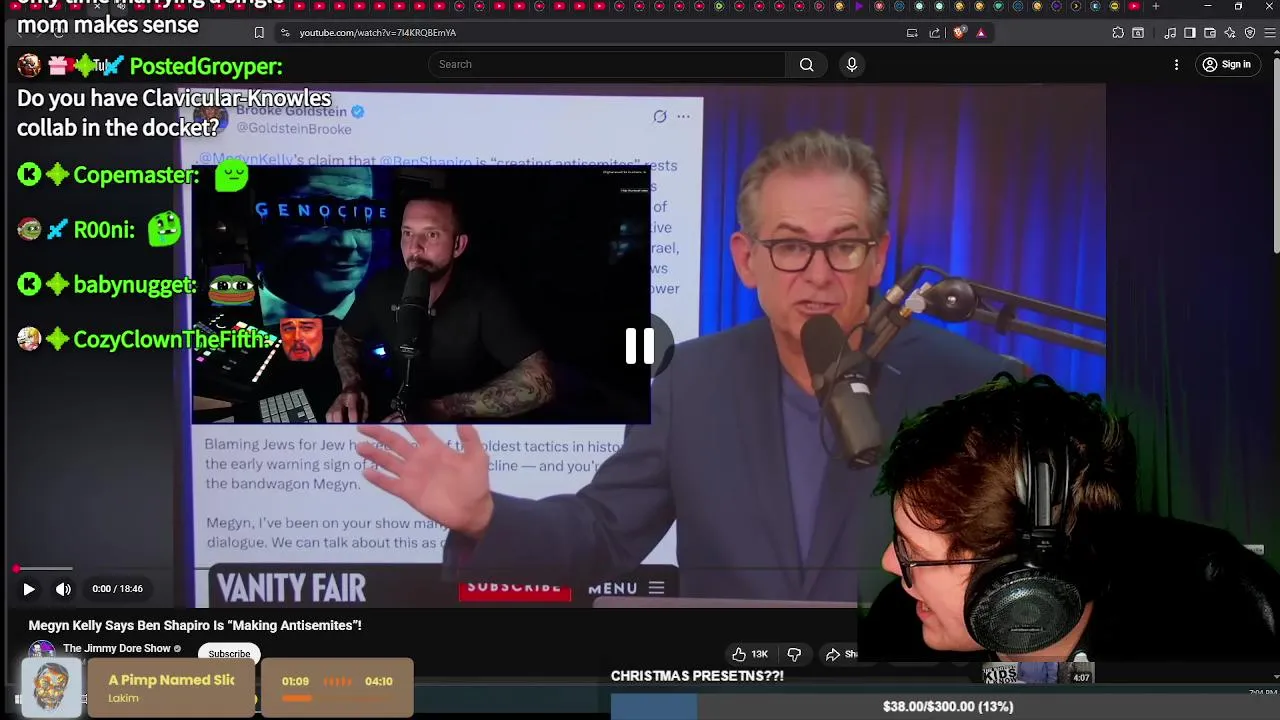Screen dimensions: 1280x720
Task: Click the thumbs-down dislike button
Action: (x=794, y=654)
